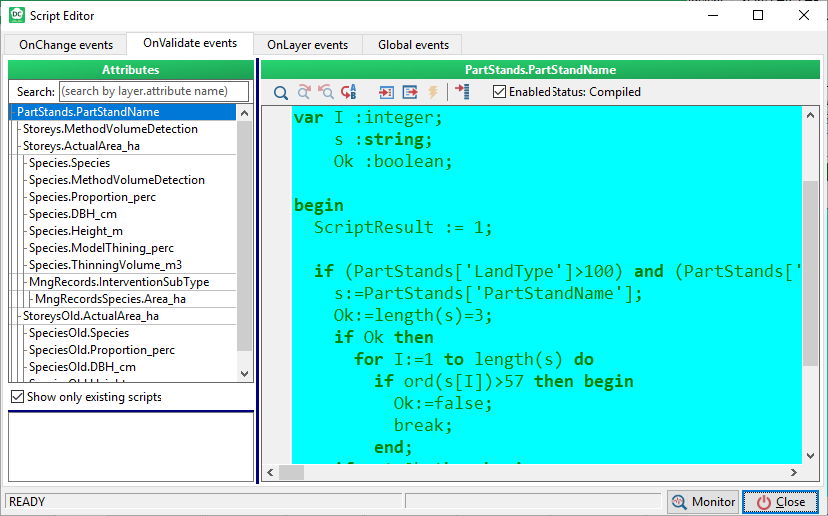Viewport: 828px width, 516px height.
Task: Uncheck Show only existing scripts
Action: click(17, 397)
